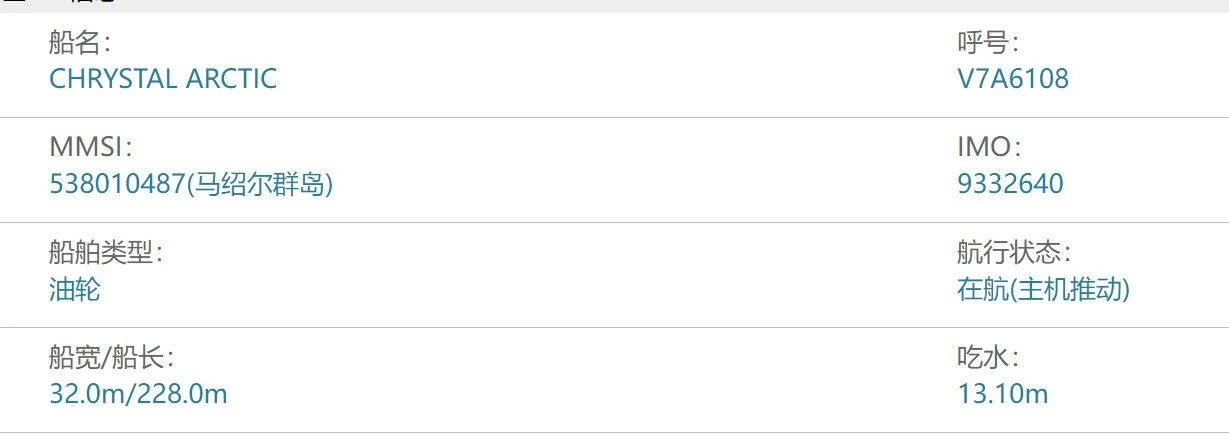
Task: Select the call sign value V7A6108
Action: [1013, 78]
